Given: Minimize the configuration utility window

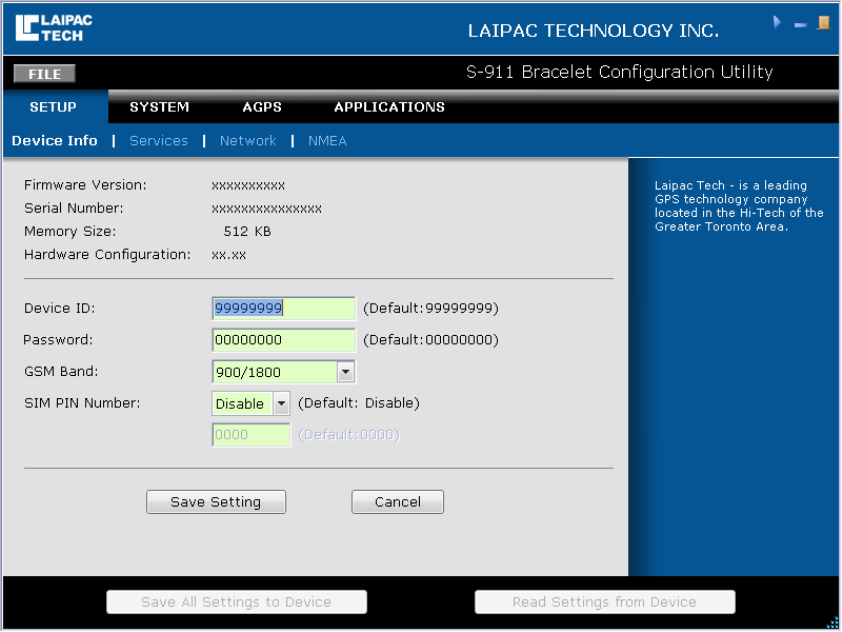Looking at the screenshot, I should 800,25.
